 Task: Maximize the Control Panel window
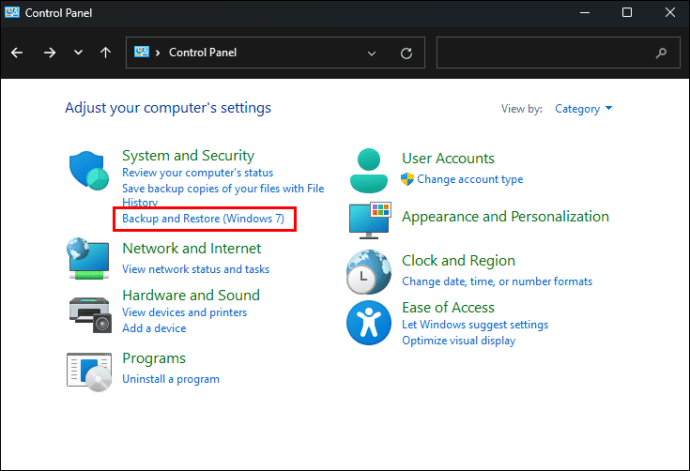pyautogui.click(x=627, y=12)
